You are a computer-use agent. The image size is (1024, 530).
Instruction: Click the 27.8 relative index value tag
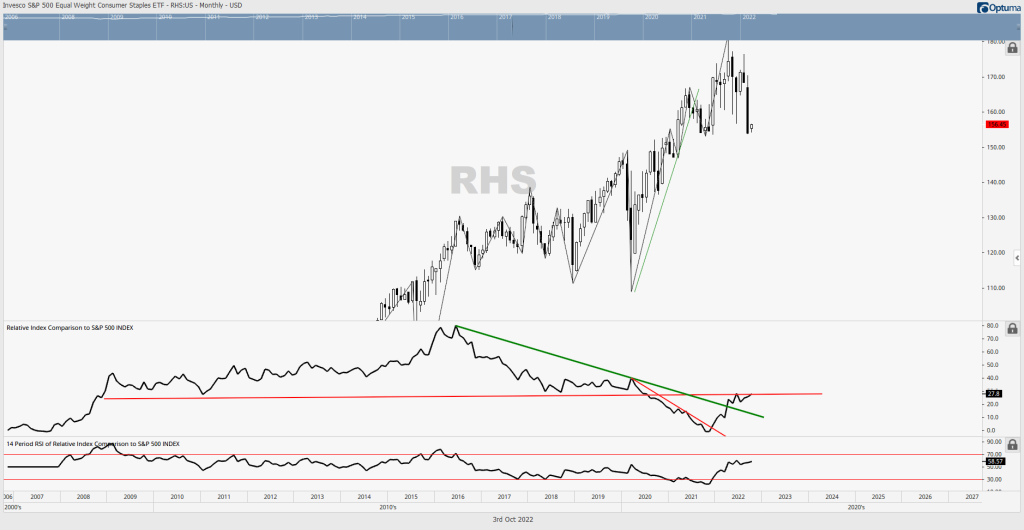(993, 394)
